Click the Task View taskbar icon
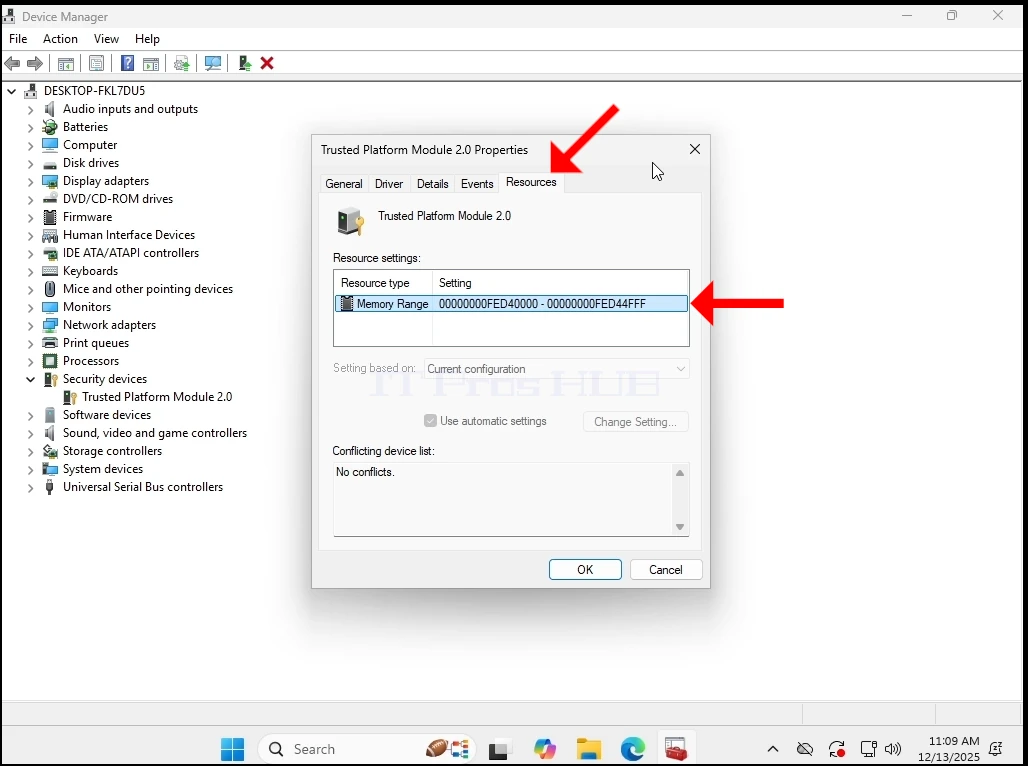 pyautogui.click(x=500, y=749)
